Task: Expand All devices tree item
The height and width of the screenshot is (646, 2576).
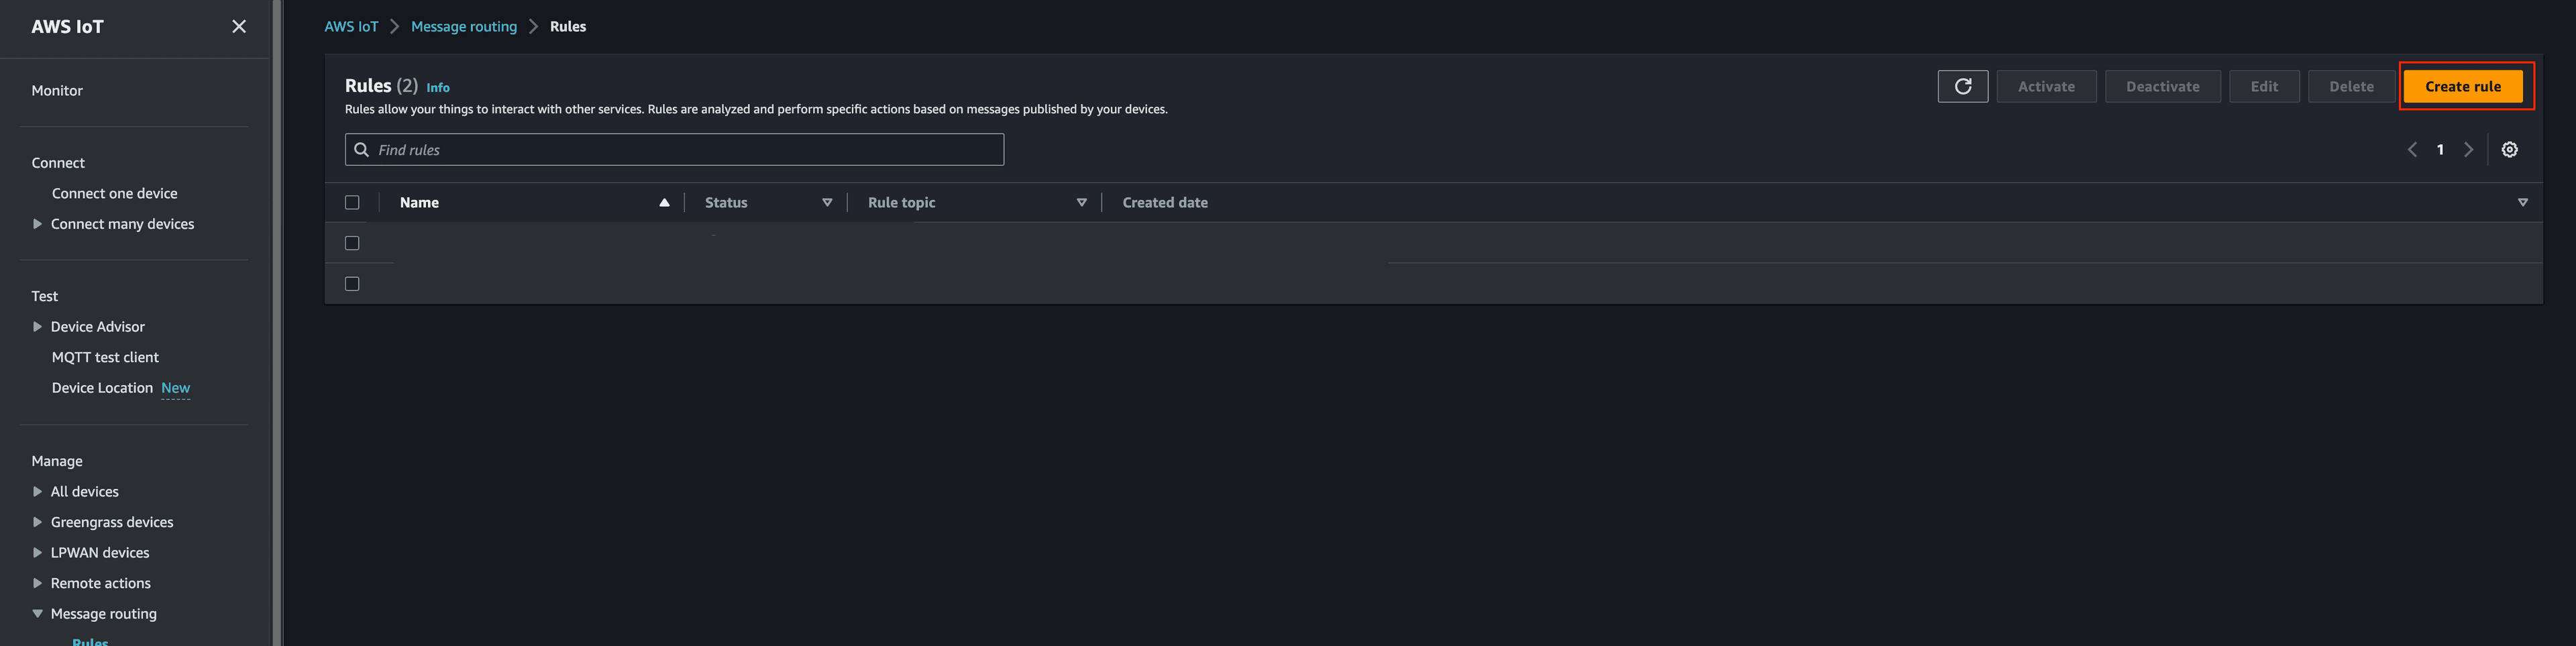Action: pyautogui.click(x=37, y=492)
